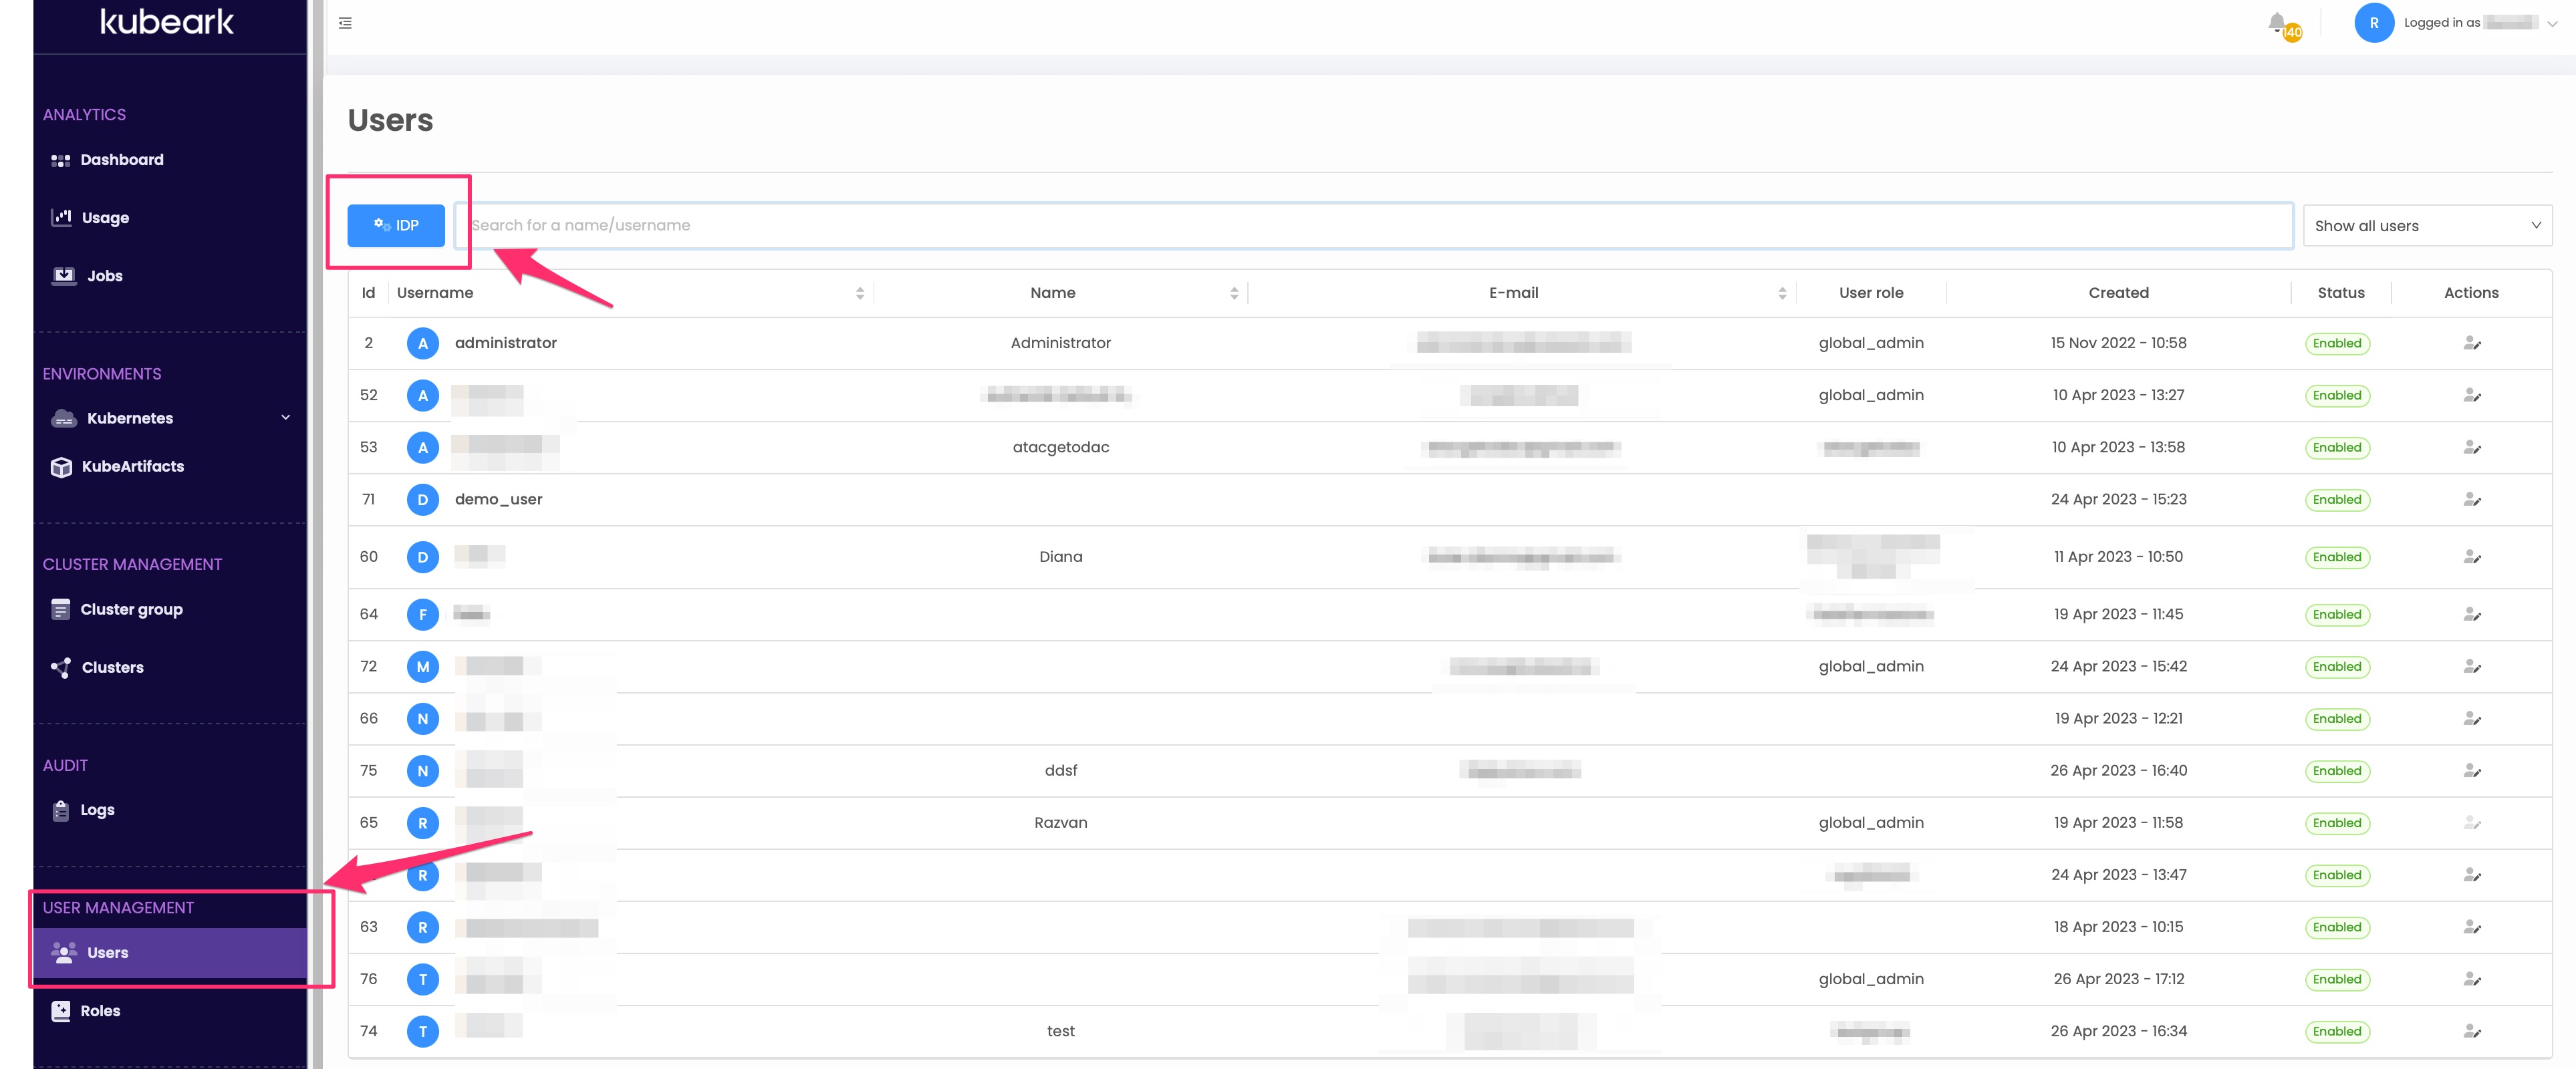Open the Dashboard from the Analytics sidebar

121,159
